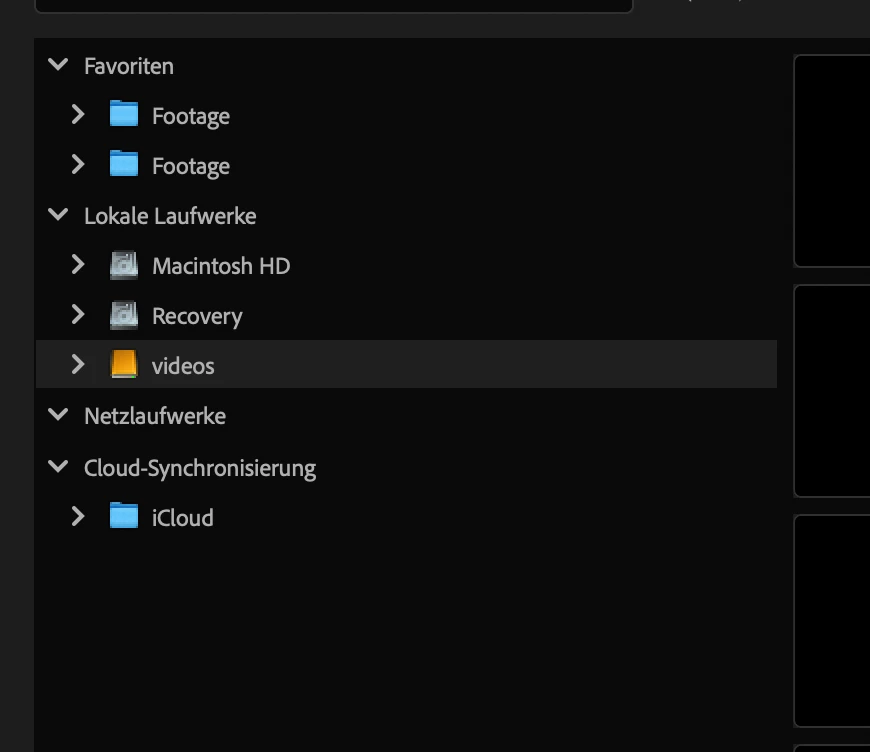
Task: Click the Macintosh HD disk icon
Action: click(x=124, y=265)
